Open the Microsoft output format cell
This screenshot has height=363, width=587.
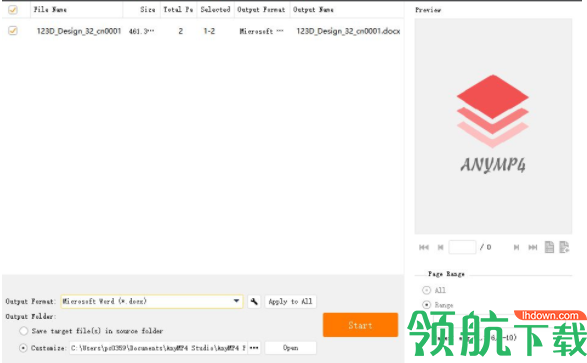tap(261, 31)
